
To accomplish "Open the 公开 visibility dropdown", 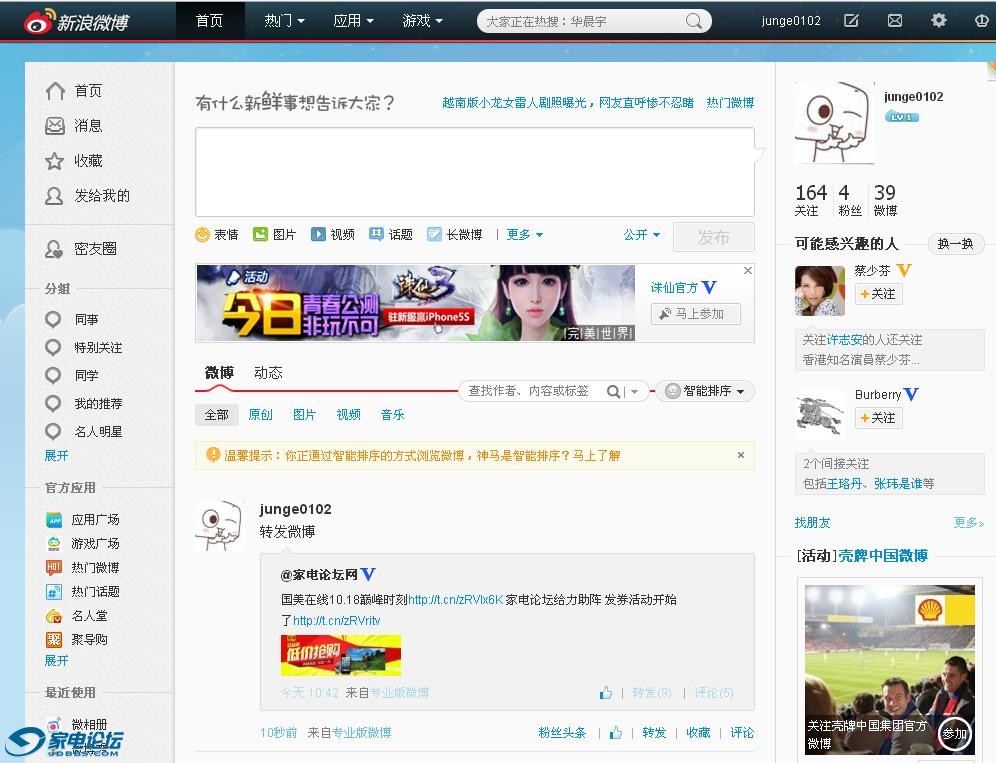I will click(x=642, y=235).
